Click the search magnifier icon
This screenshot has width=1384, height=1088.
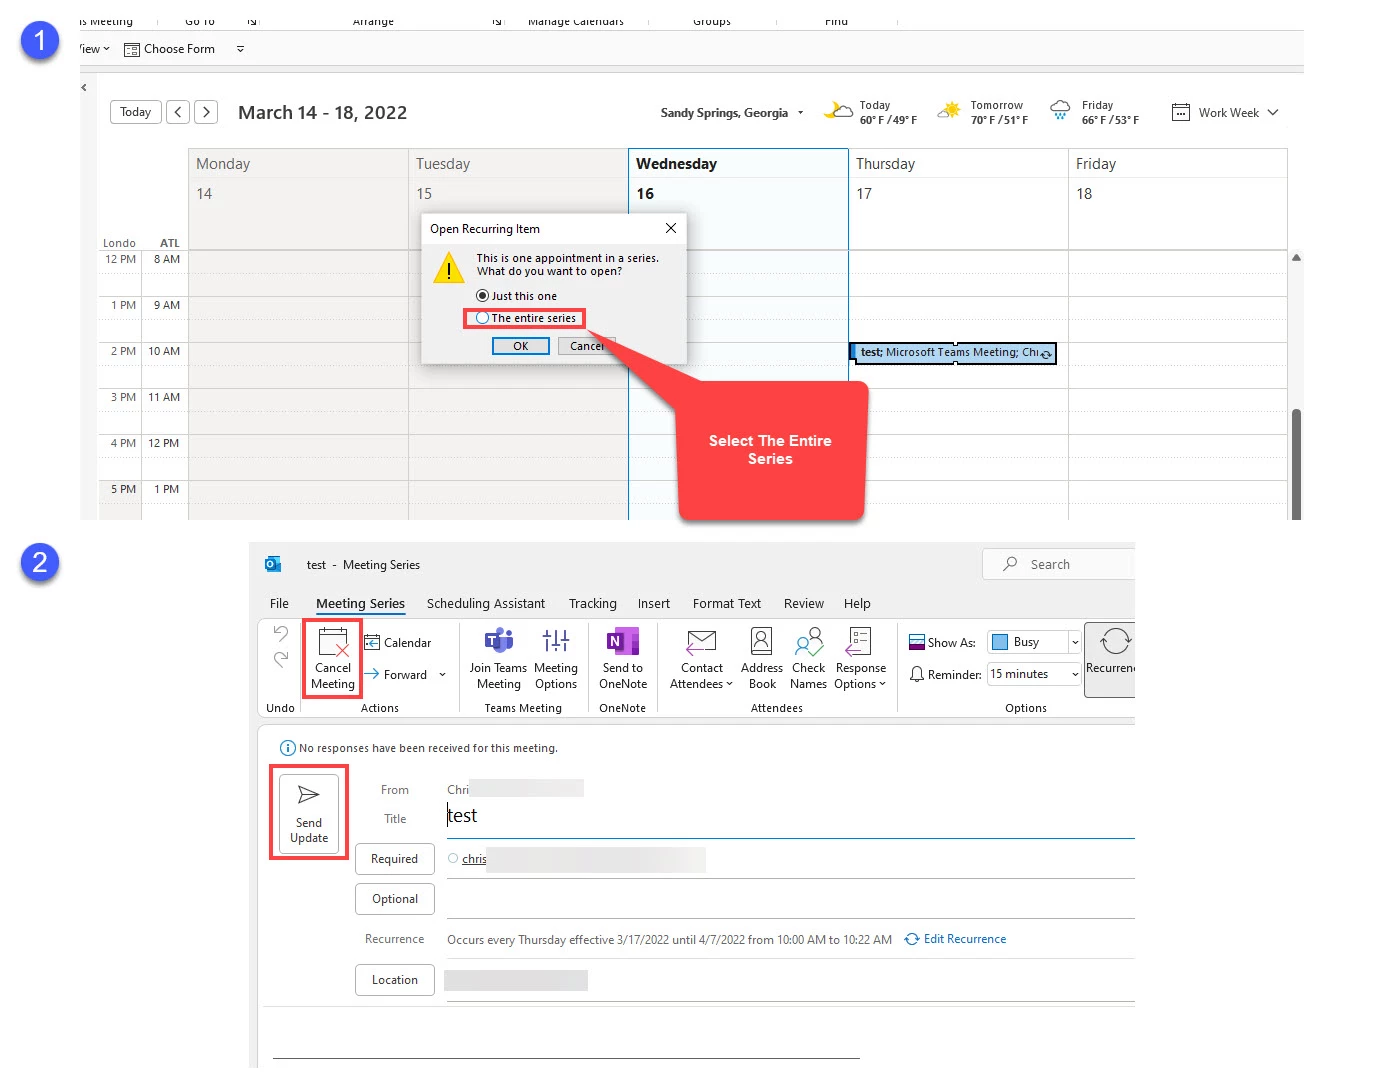(1010, 564)
